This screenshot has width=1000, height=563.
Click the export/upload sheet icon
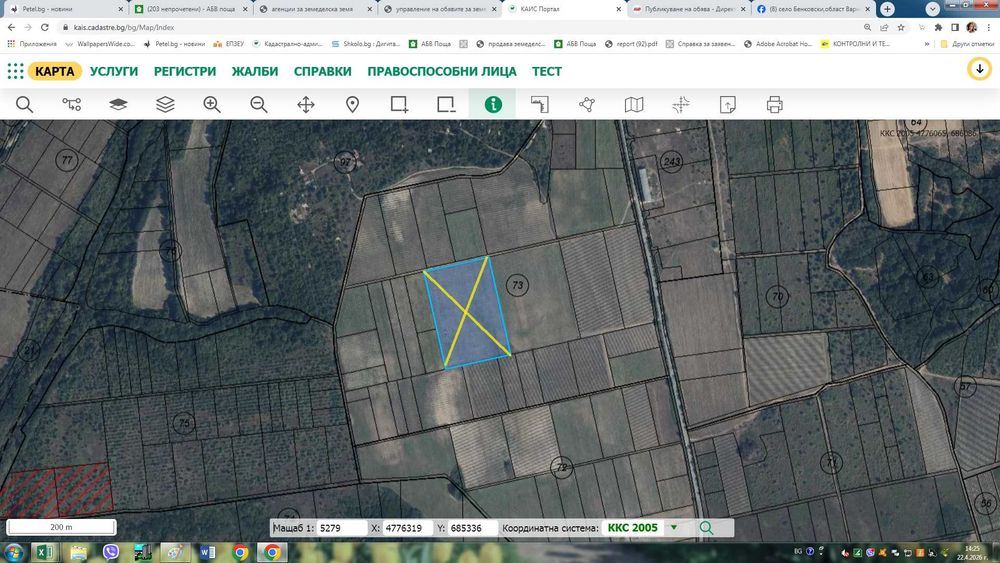[728, 105]
